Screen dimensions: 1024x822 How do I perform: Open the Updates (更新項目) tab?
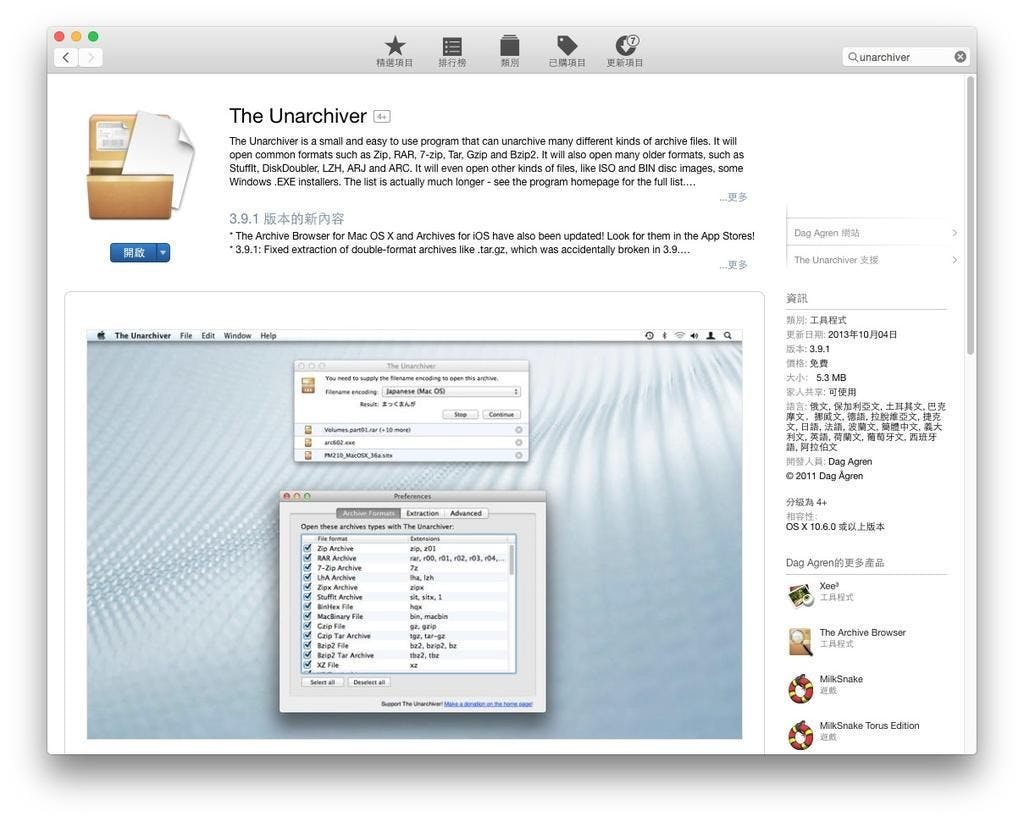tap(625, 51)
